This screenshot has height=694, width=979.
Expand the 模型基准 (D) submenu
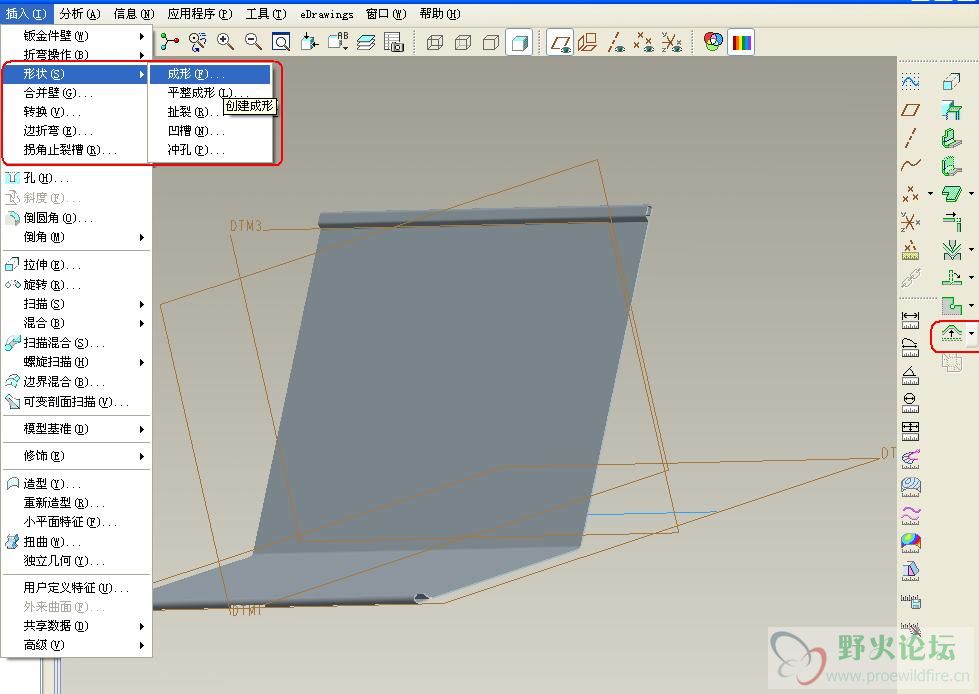[x=76, y=429]
